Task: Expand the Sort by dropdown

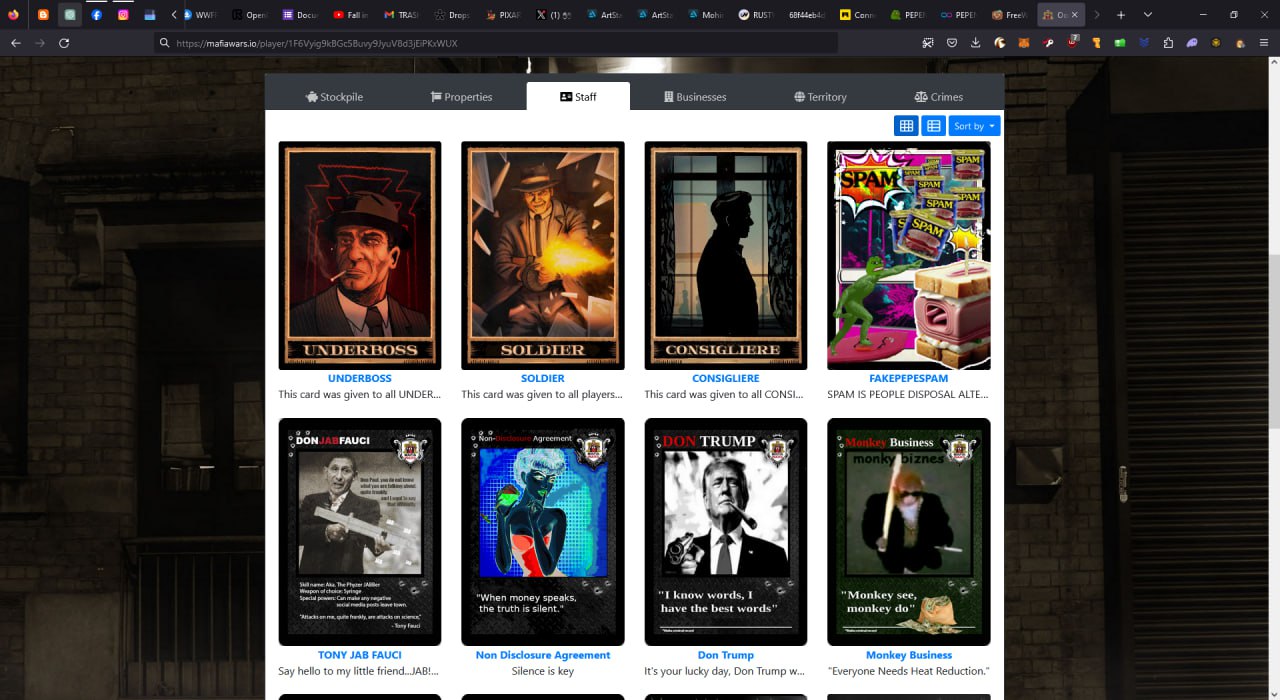Action: (x=974, y=126)
